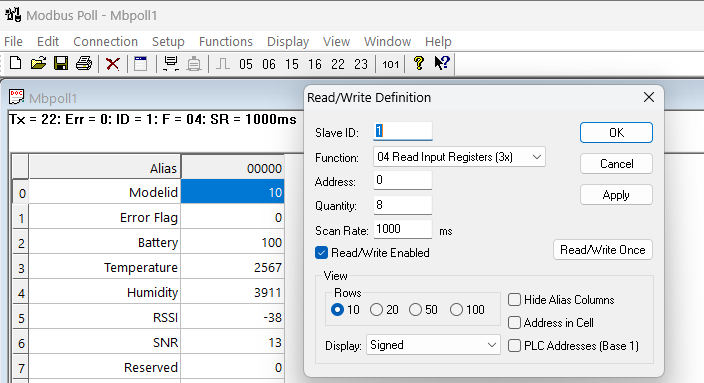
Task: Click the 101 toolbar button
Action: tap(390, 65)
